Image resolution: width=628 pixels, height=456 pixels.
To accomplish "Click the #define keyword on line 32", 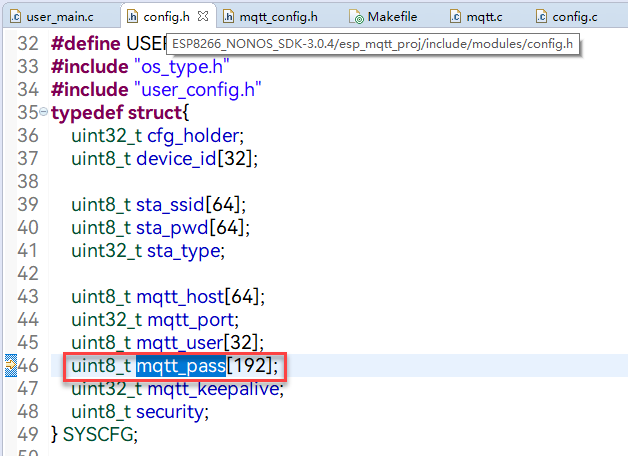I will [x=86, y=43].
